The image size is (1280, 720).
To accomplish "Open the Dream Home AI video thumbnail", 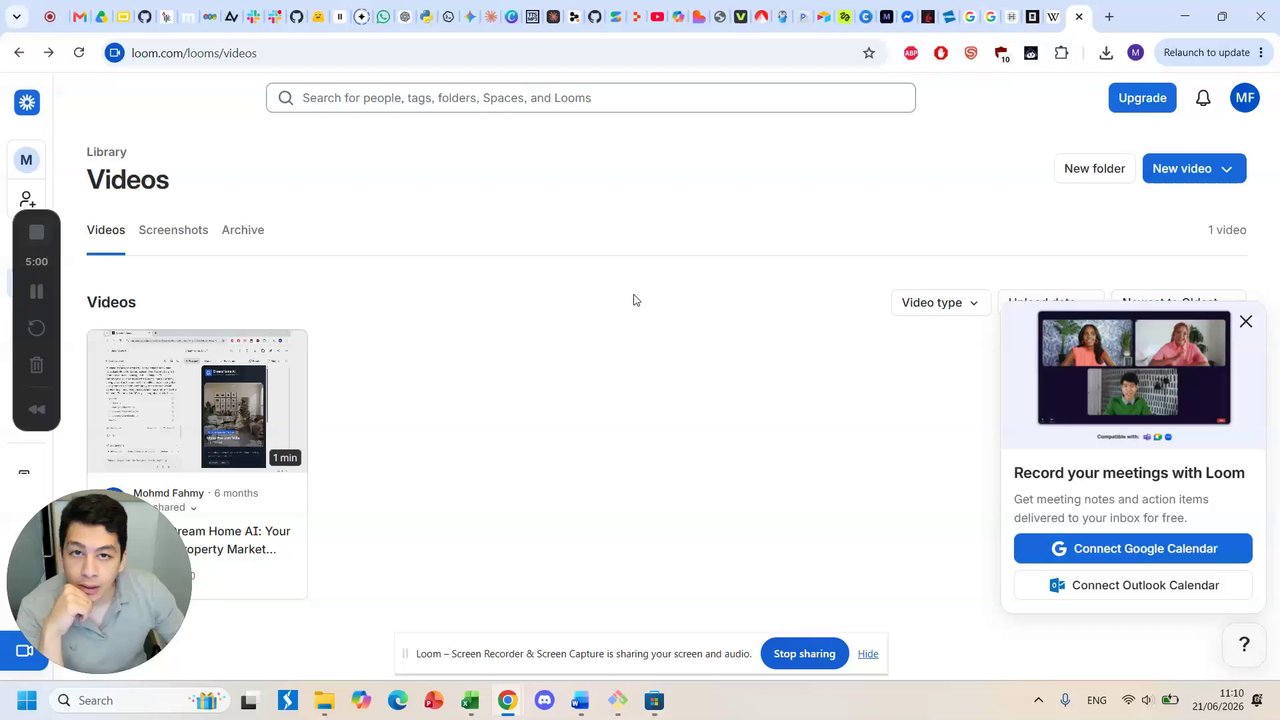I will coord(197,401).
